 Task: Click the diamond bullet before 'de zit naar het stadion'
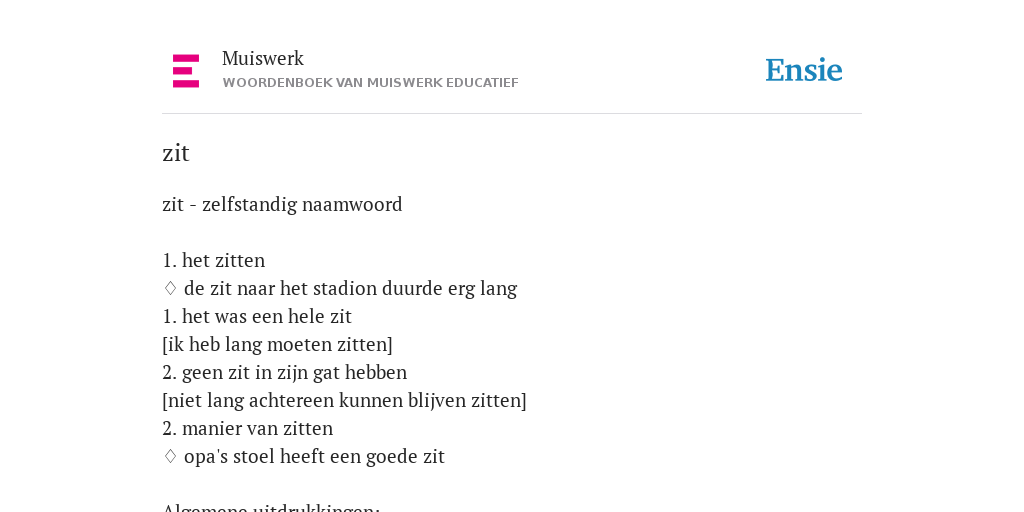click(170, 289)
